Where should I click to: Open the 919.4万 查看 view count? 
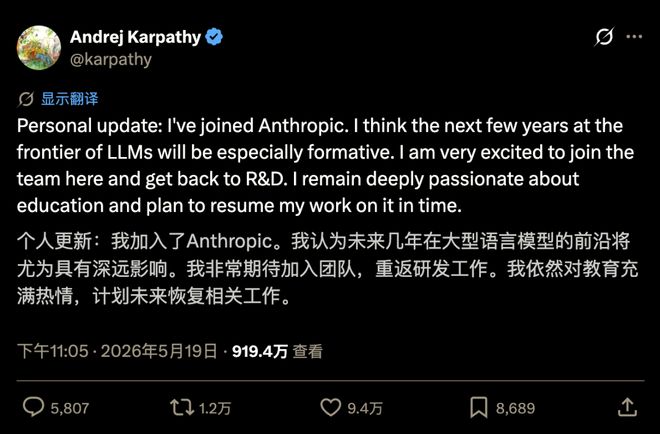pyautogui.click(x=277, y=351)
